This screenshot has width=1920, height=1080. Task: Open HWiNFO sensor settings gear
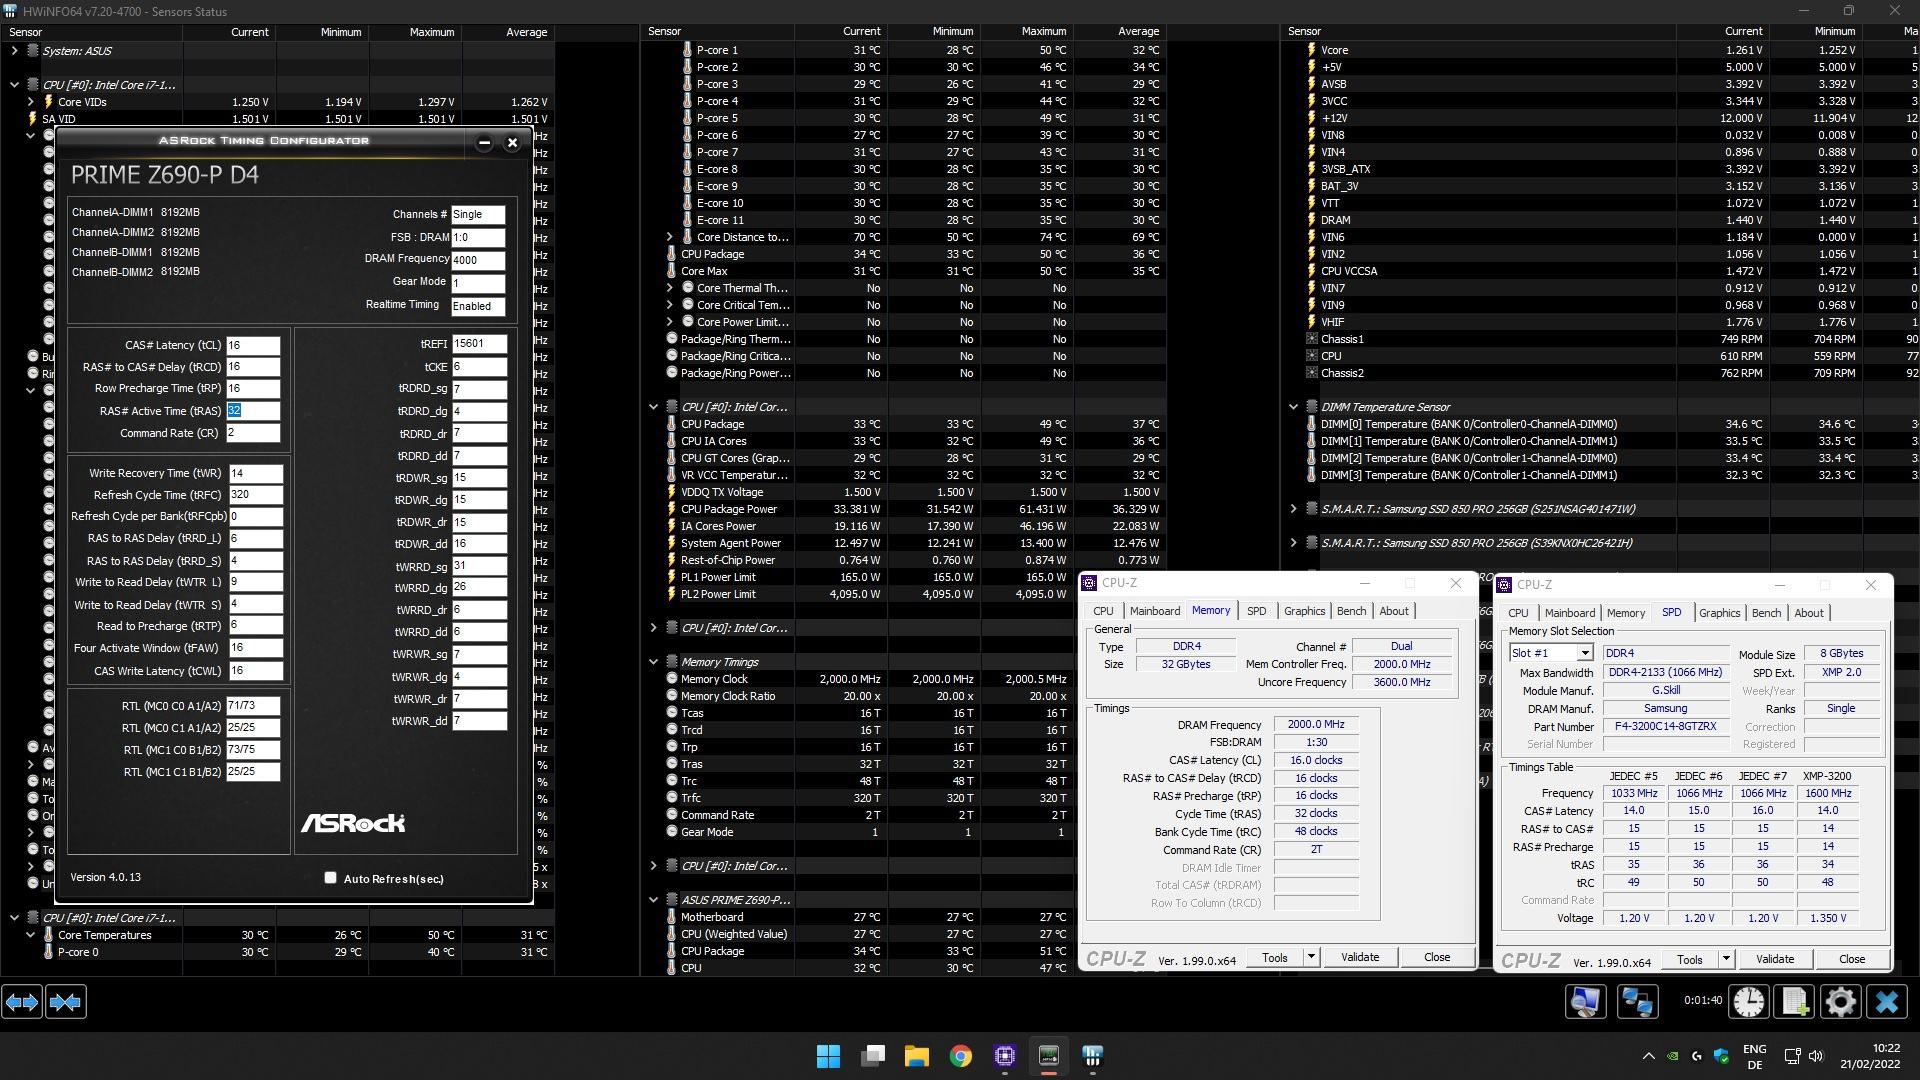pyautogui.click(x=1841, y=1001)
